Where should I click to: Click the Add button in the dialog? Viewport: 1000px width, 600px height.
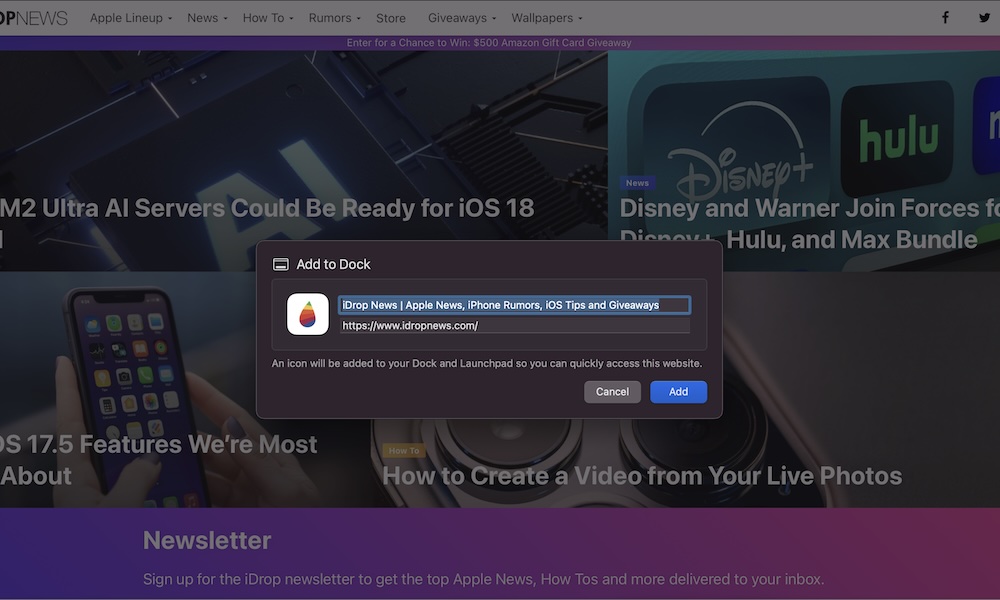click(x=679, y=392)
